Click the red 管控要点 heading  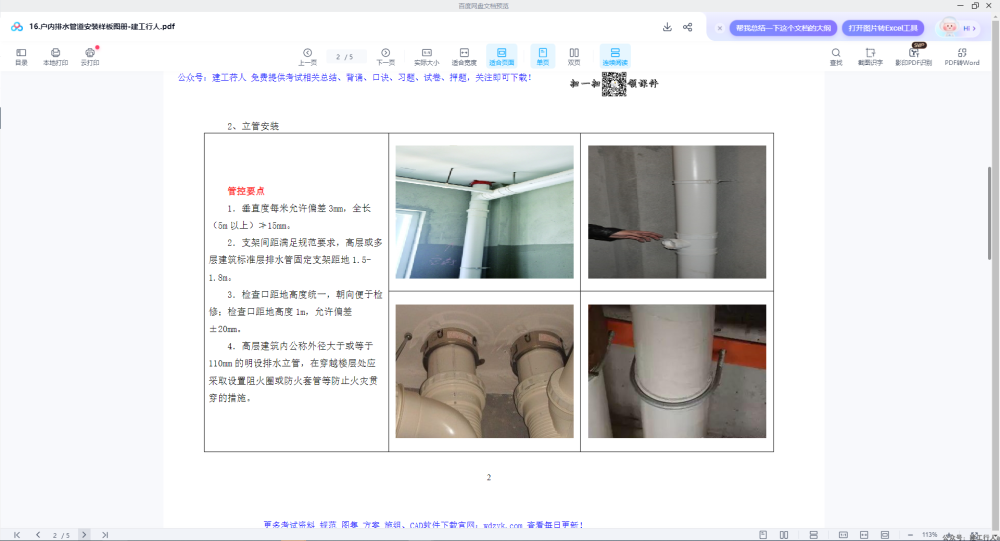[x=246, y=191]
